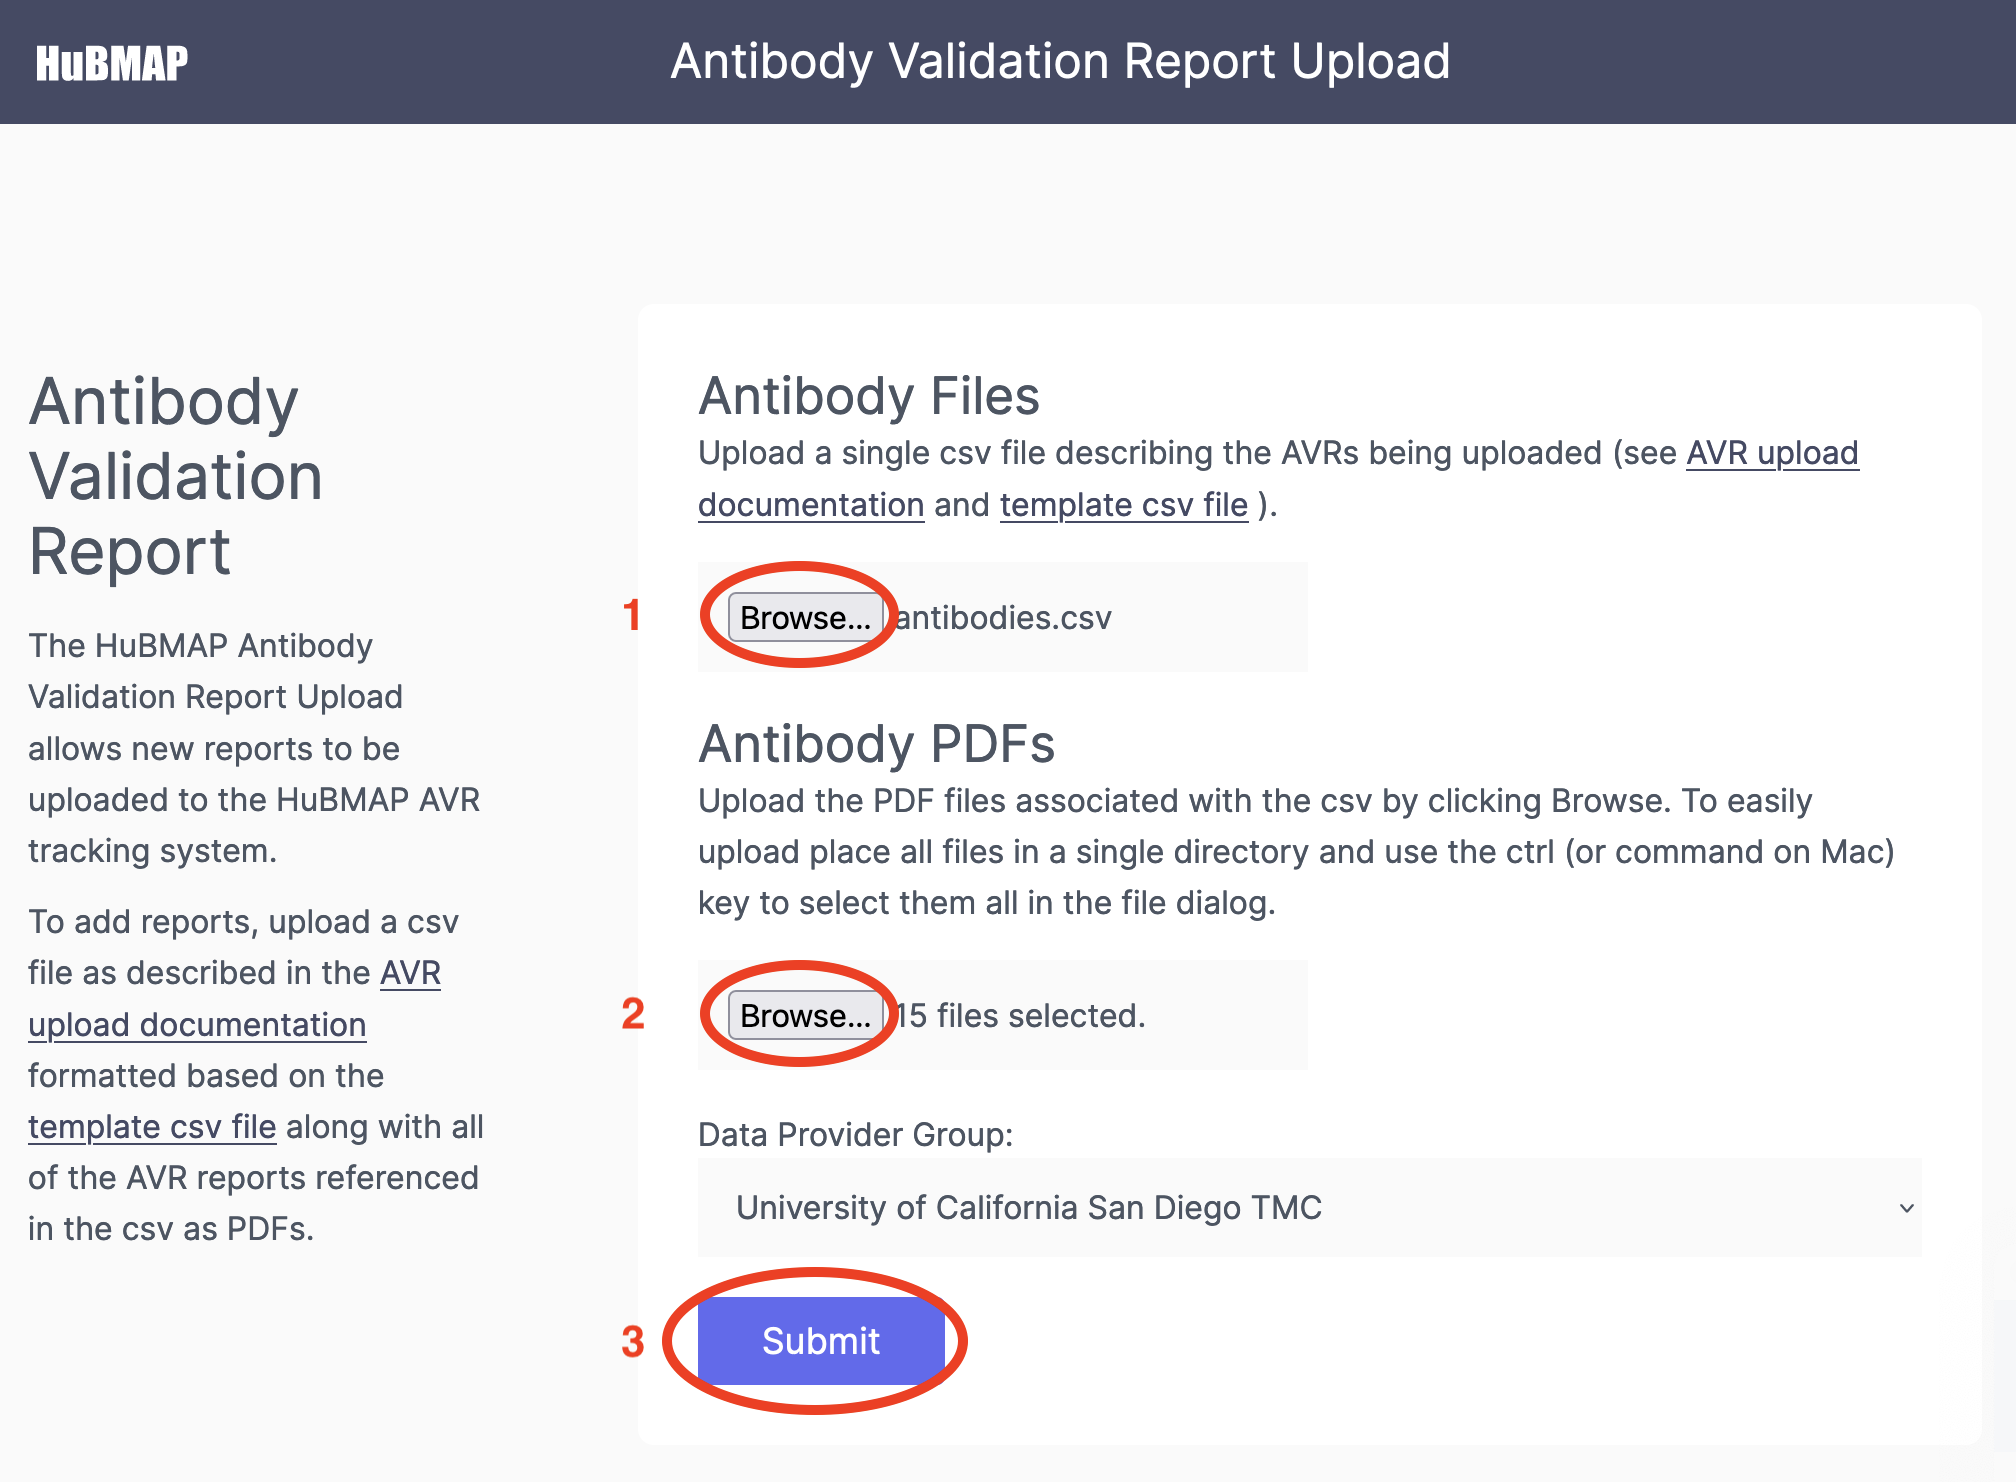Screen dimensions: 2016x1482
Task: Open template csv file link under Antibody Files
Action: click(x=1124, y=505)
